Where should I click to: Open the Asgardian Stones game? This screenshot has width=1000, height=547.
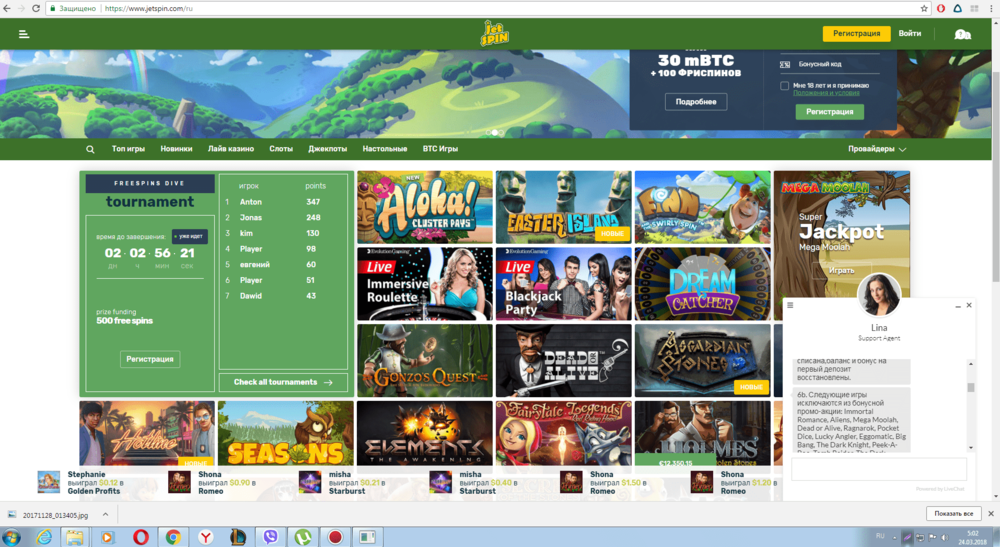click(x=703, y=360)
